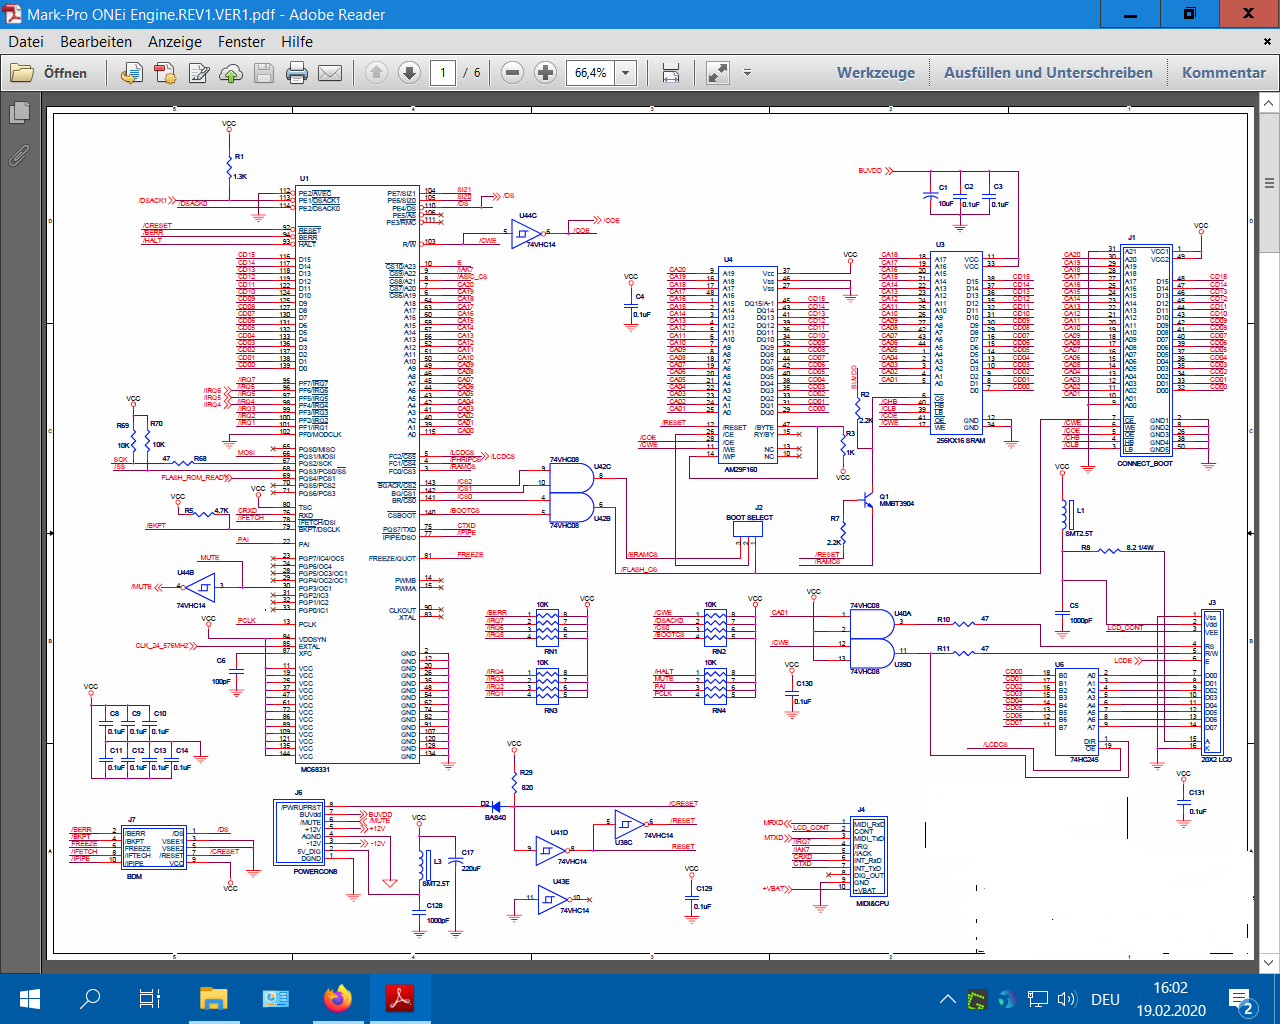Open the page thumbnails panel icon

point(19,113)
